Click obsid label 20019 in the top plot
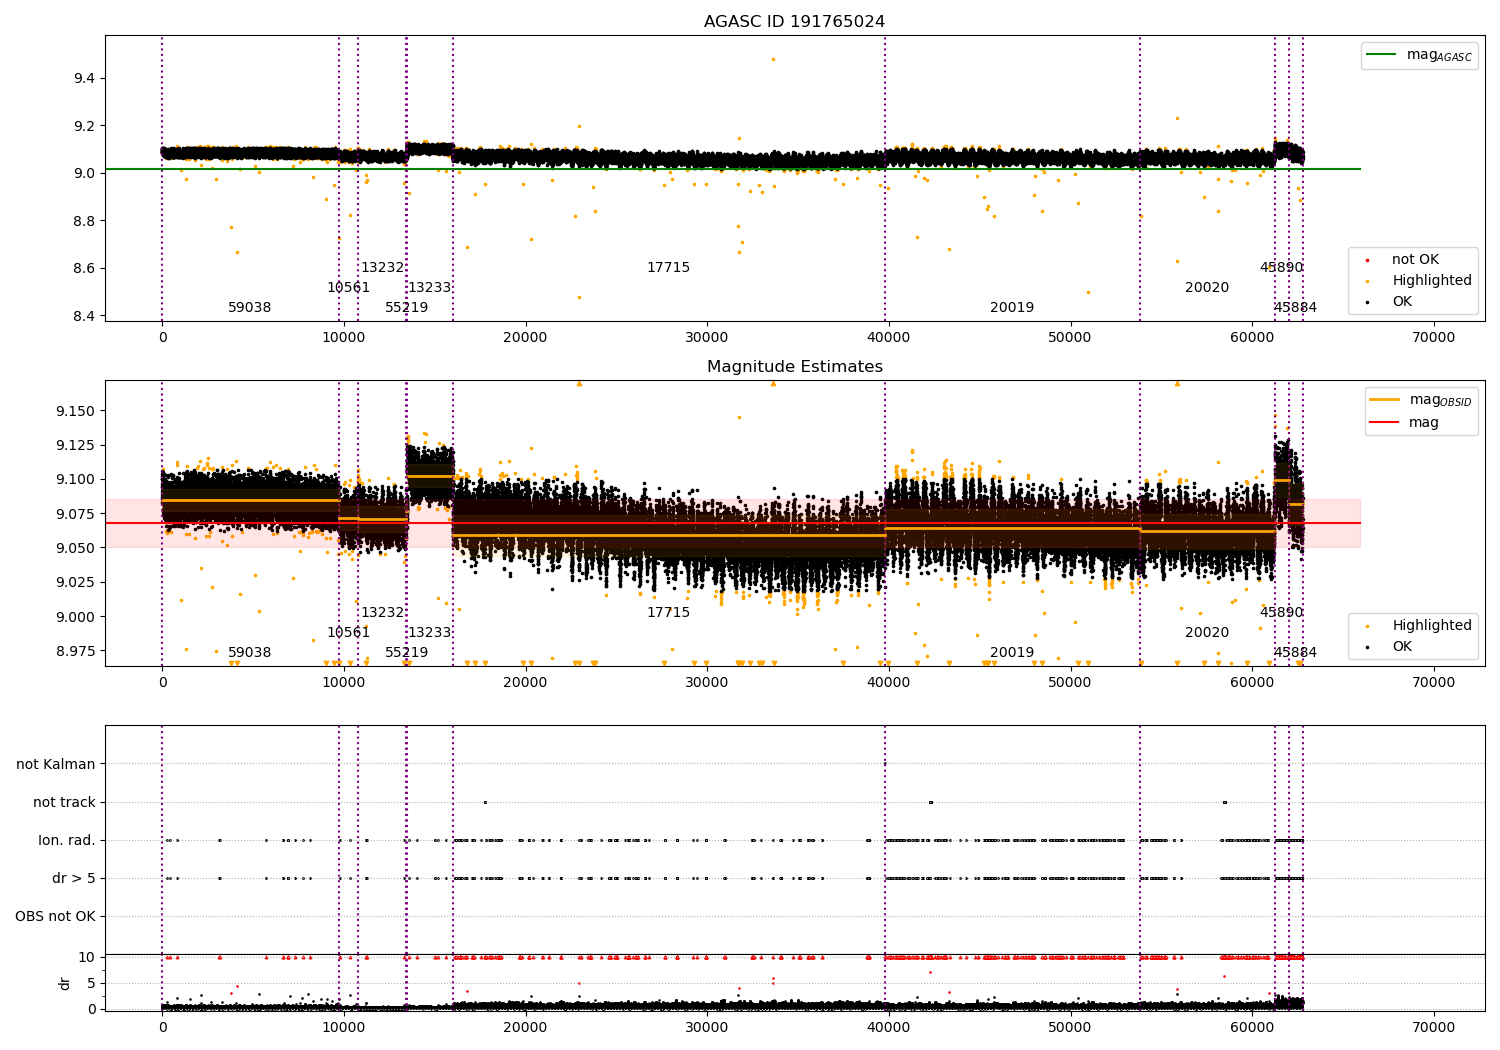The image size is (1500, 1050). click(1012, 308)
